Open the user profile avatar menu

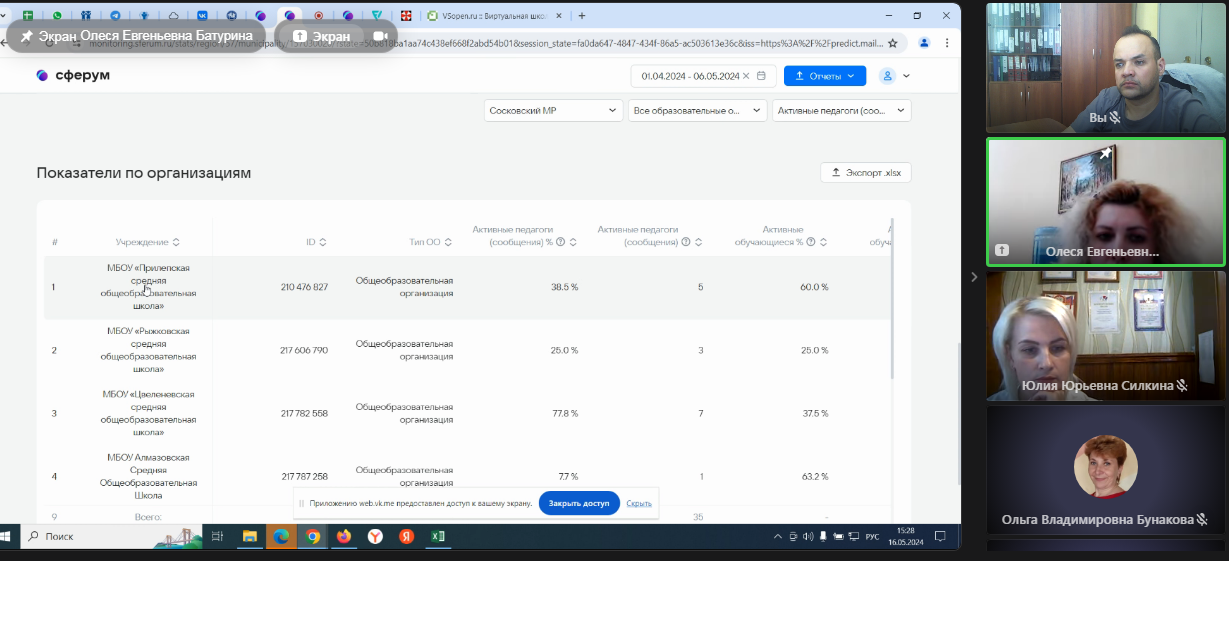887,76
